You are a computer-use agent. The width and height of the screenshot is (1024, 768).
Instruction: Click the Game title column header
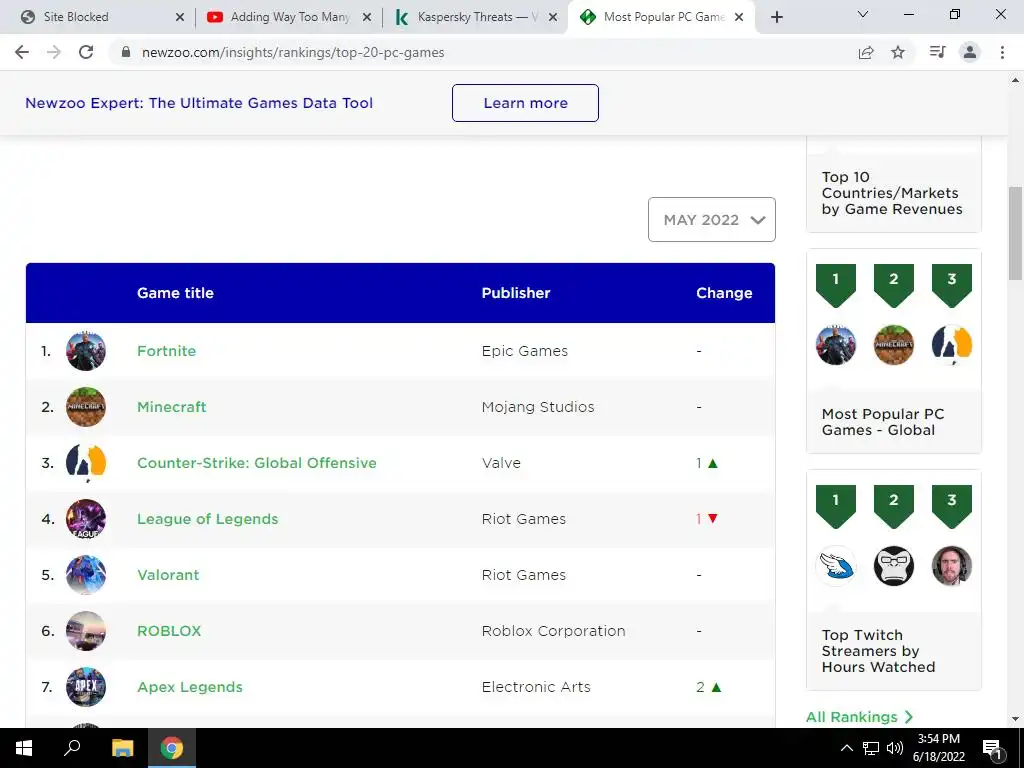[175, 293]
